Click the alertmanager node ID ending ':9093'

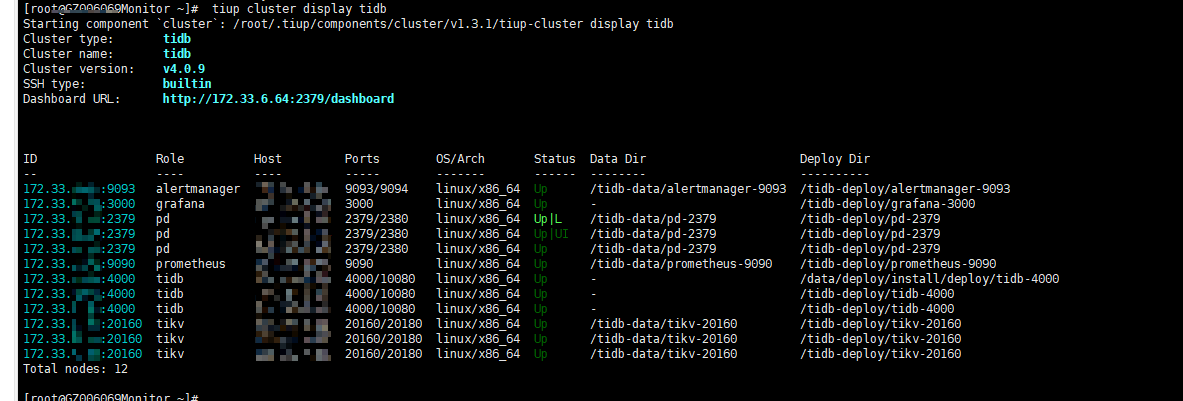pyautogui.click(x=79, y=189)
